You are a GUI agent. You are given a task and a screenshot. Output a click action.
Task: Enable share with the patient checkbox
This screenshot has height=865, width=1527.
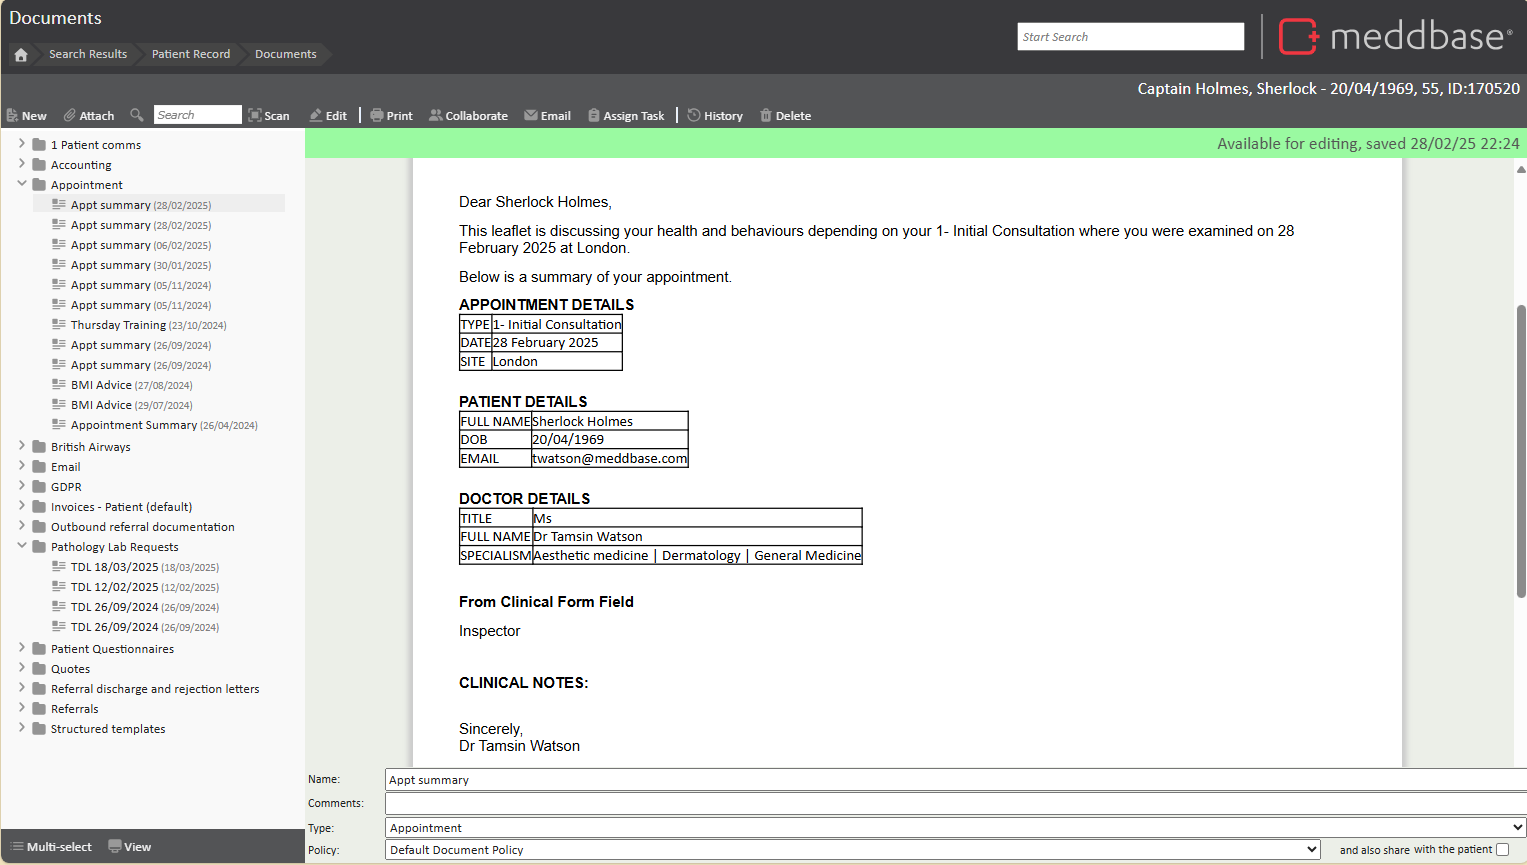coord(1502,850)
